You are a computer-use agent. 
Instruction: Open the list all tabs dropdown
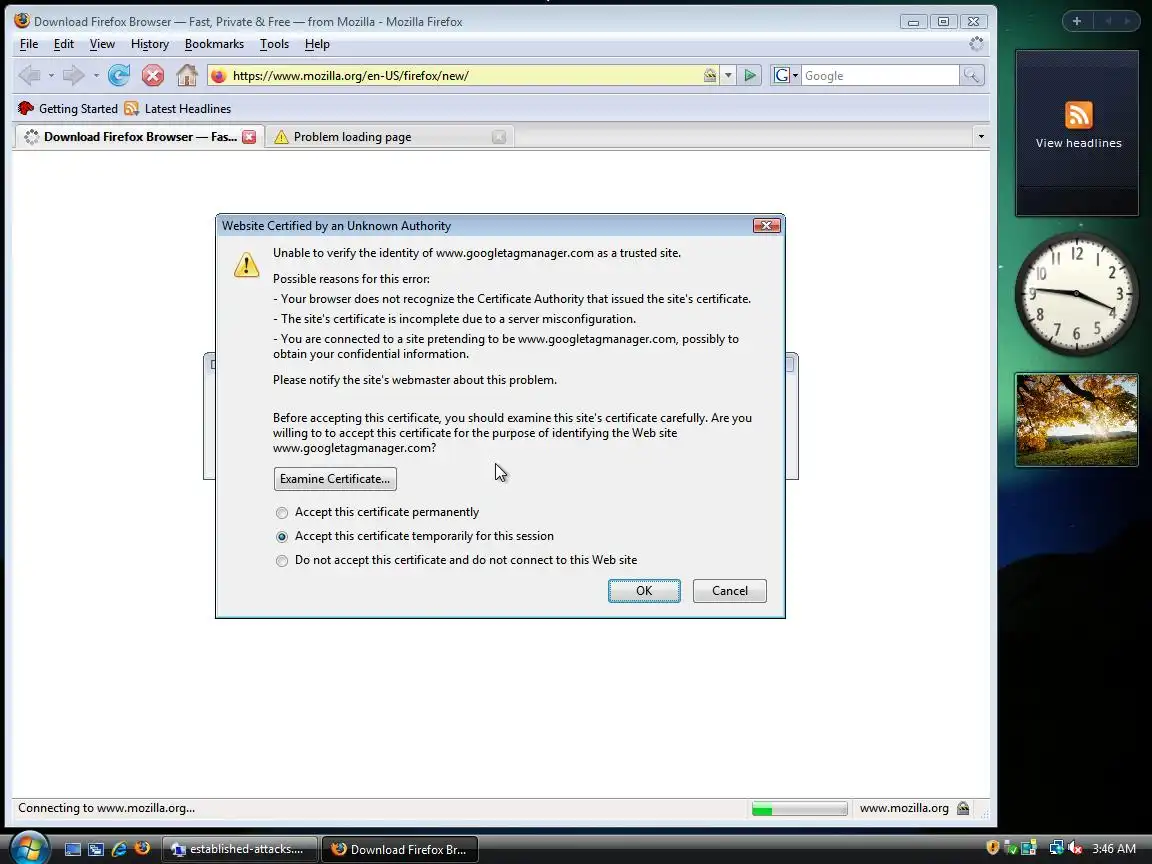(981, 137)
